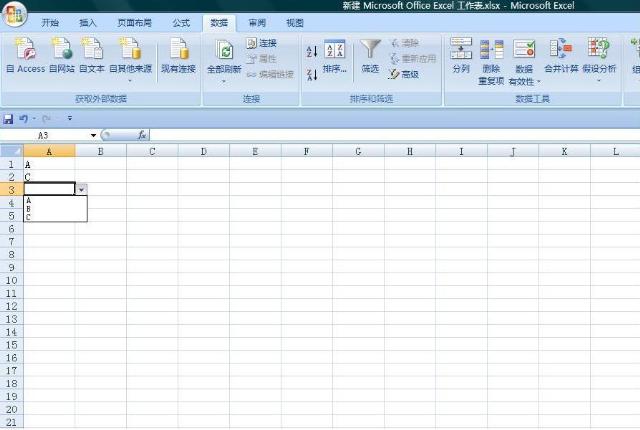Choose option B in dropdown list
This screenshot has width=640, height=430.
pyautogui.click(x=55, y=209)
